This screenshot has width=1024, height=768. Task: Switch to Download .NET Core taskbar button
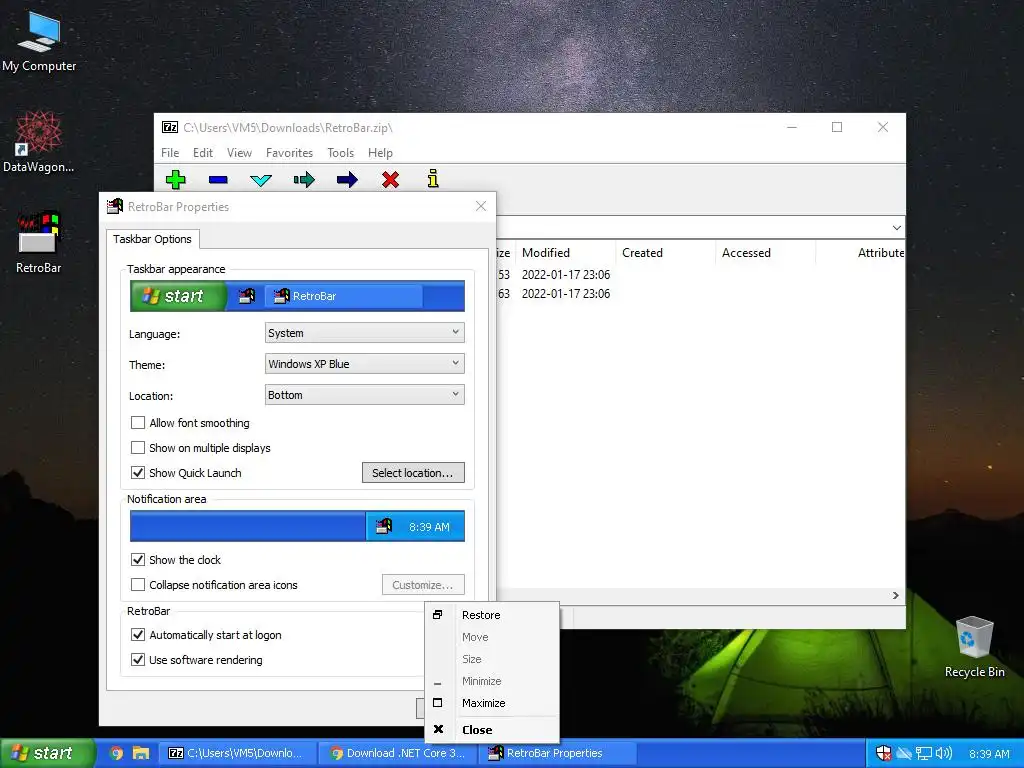(x=398, y=753)
